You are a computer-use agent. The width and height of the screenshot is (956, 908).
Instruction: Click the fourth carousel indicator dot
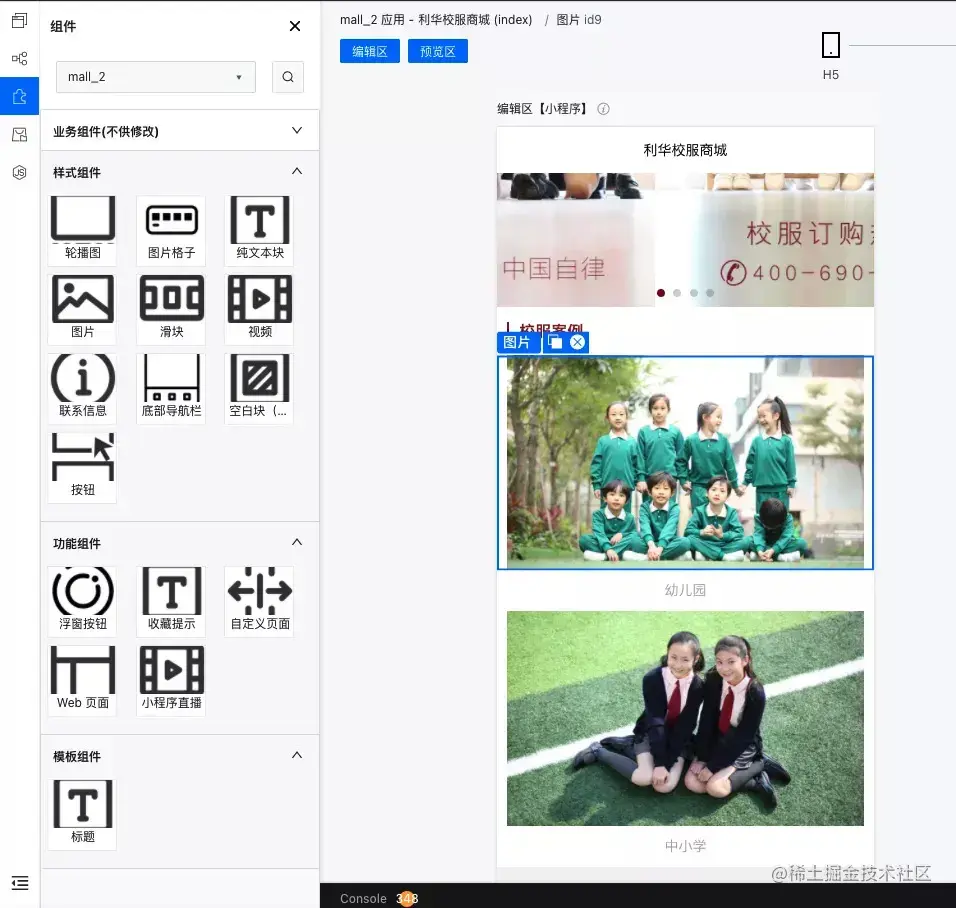[x=710, y=293]
